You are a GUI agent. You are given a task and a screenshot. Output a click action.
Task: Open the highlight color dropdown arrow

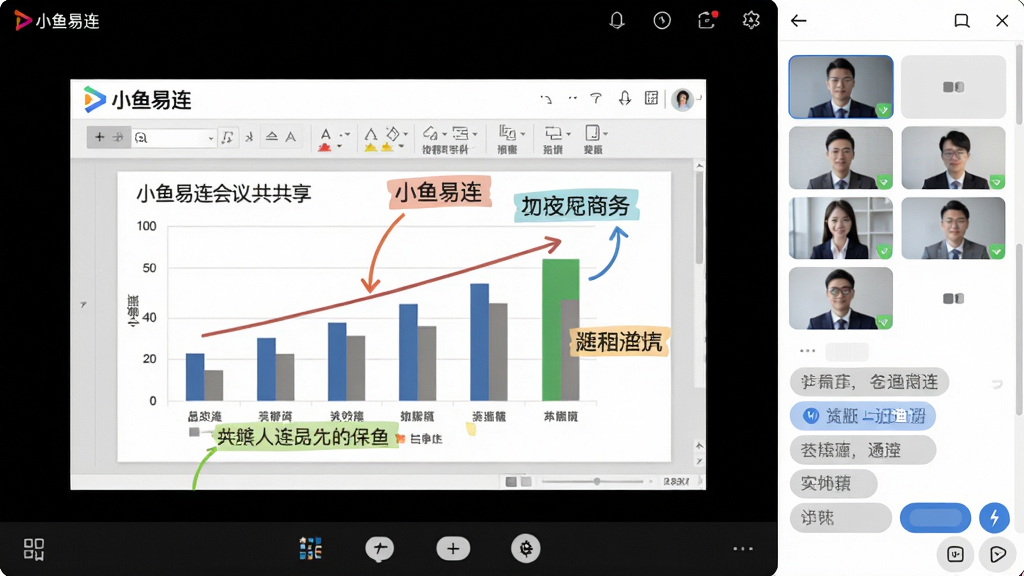point(401,147)
